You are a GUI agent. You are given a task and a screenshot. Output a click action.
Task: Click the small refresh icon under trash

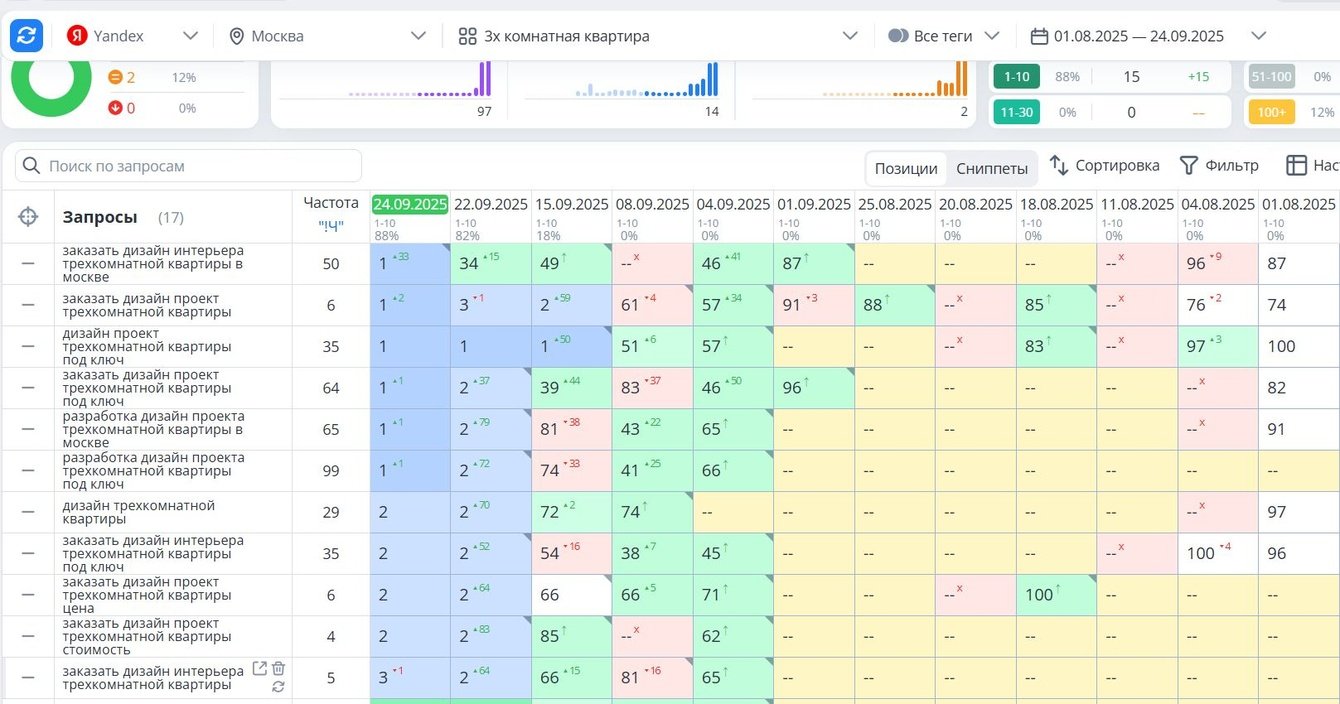pyautogui.click(x=278, y=686)
